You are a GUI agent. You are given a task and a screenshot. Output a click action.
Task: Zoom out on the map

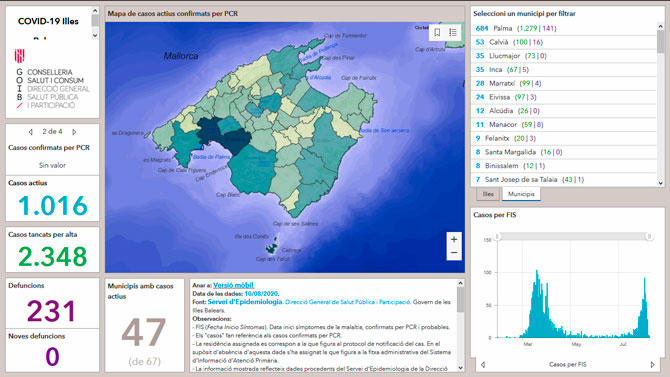[x=454, y=253]
